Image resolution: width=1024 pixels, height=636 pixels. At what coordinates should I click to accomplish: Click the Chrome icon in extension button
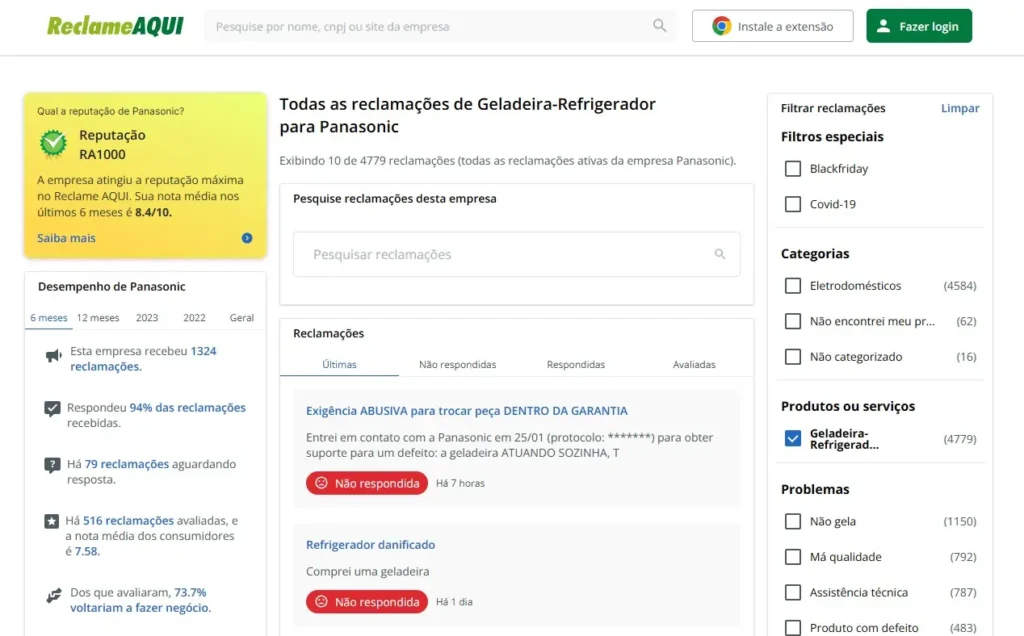click(722, 26)
